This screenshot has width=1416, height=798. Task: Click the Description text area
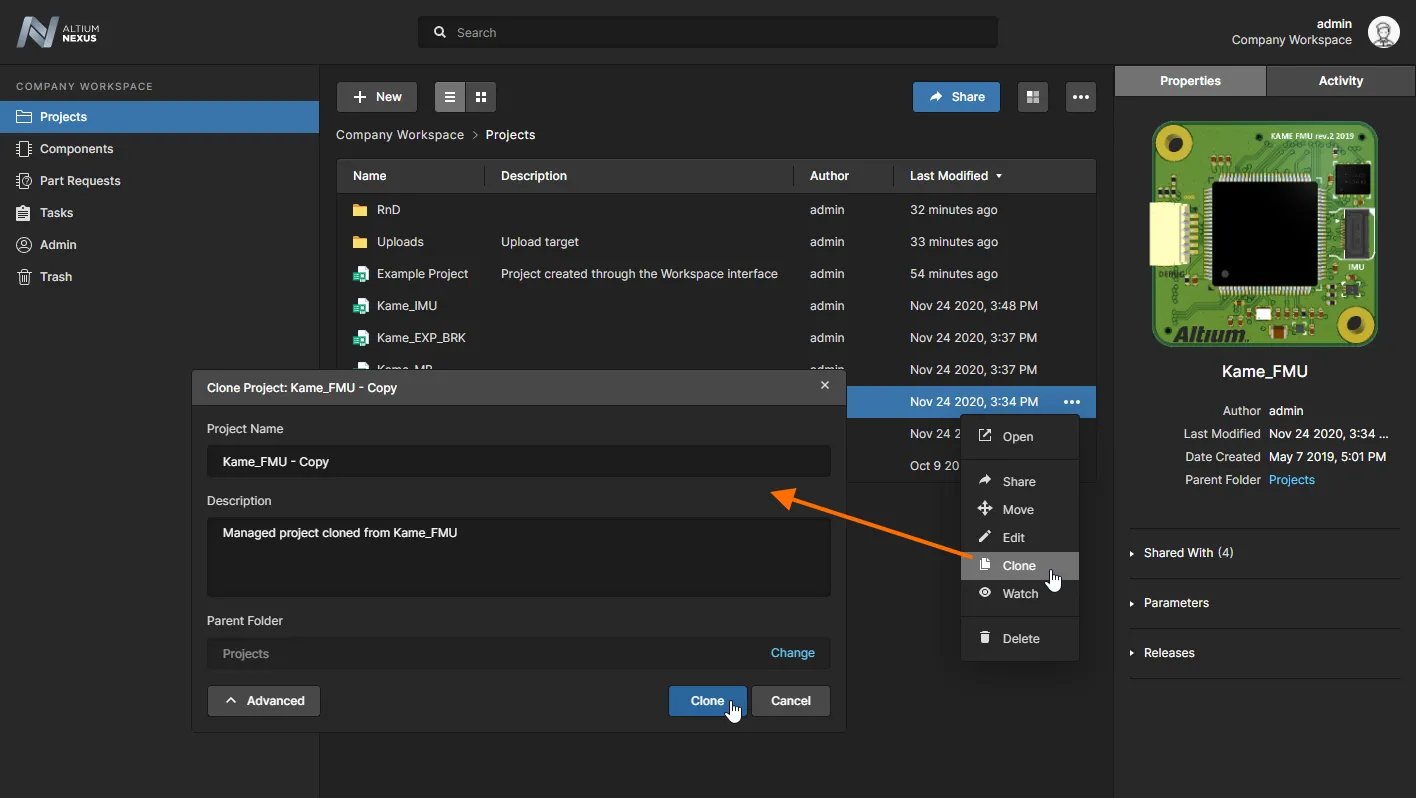coord(519,557)
